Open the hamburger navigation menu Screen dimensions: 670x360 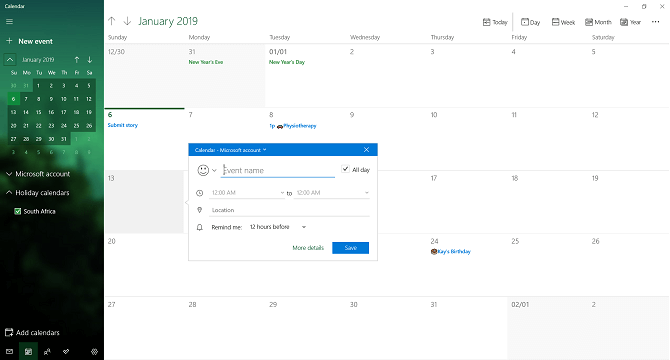(9, 22)
